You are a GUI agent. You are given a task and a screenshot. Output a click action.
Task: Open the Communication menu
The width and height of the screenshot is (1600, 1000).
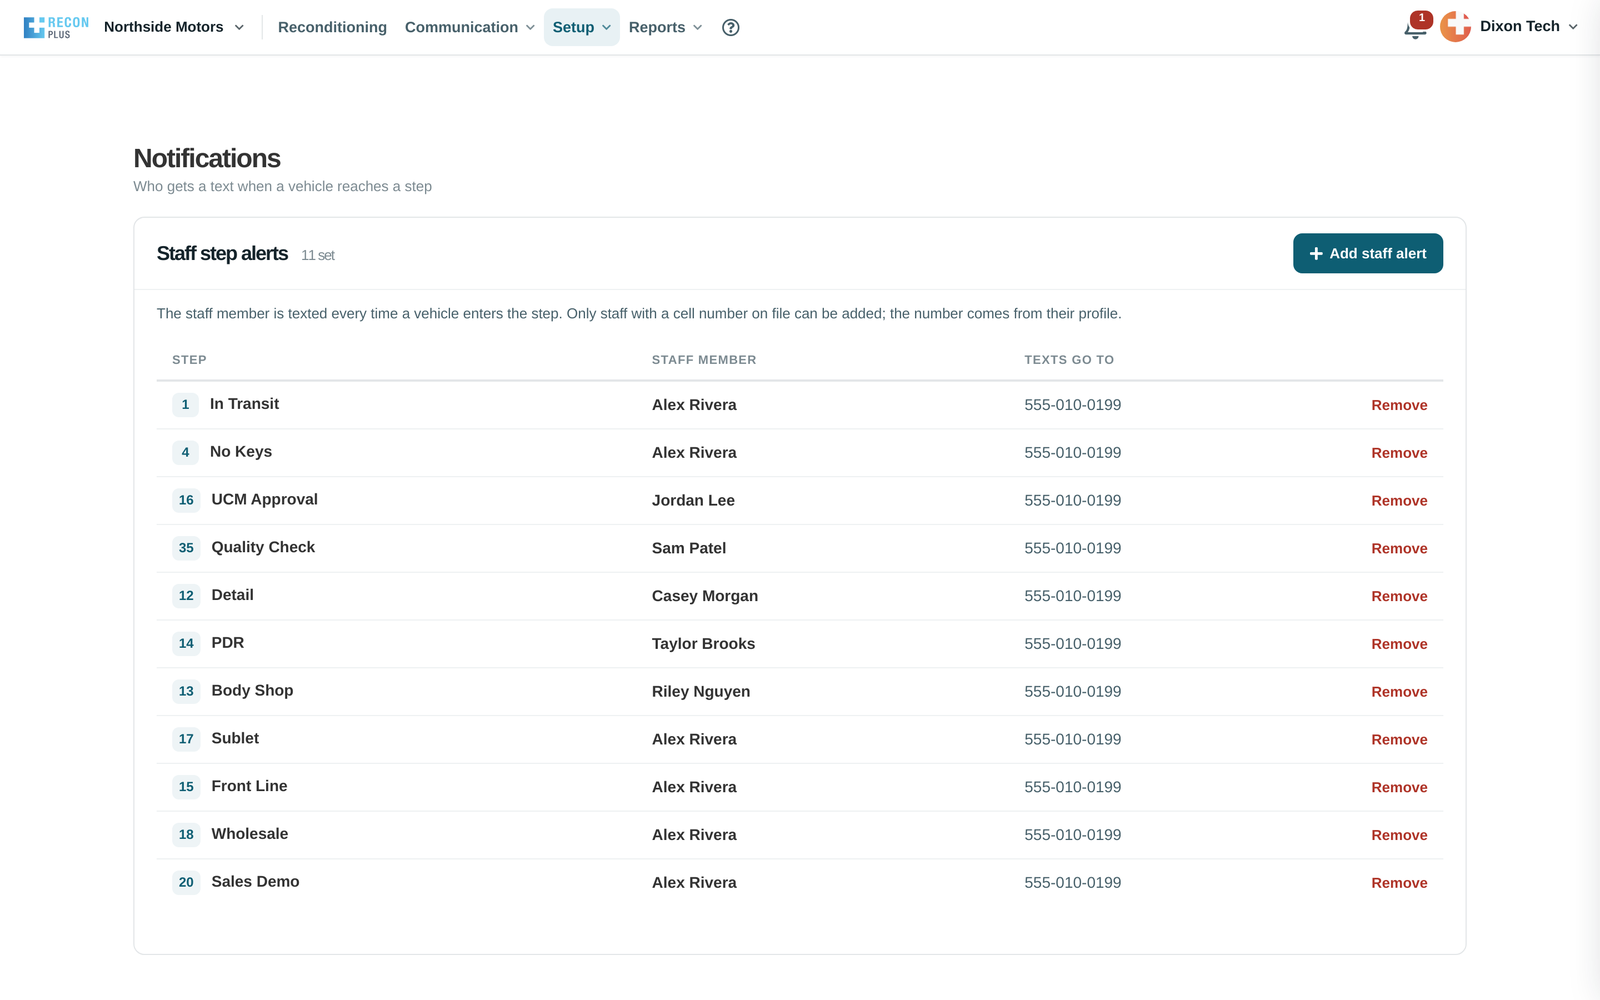point(470,27)
